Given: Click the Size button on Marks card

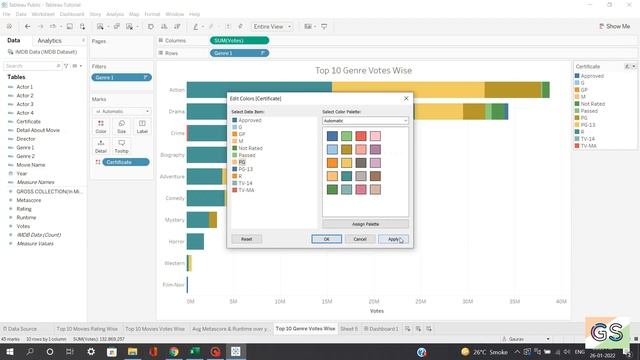Looking at the screenshot, I should [x=122, y=127].
